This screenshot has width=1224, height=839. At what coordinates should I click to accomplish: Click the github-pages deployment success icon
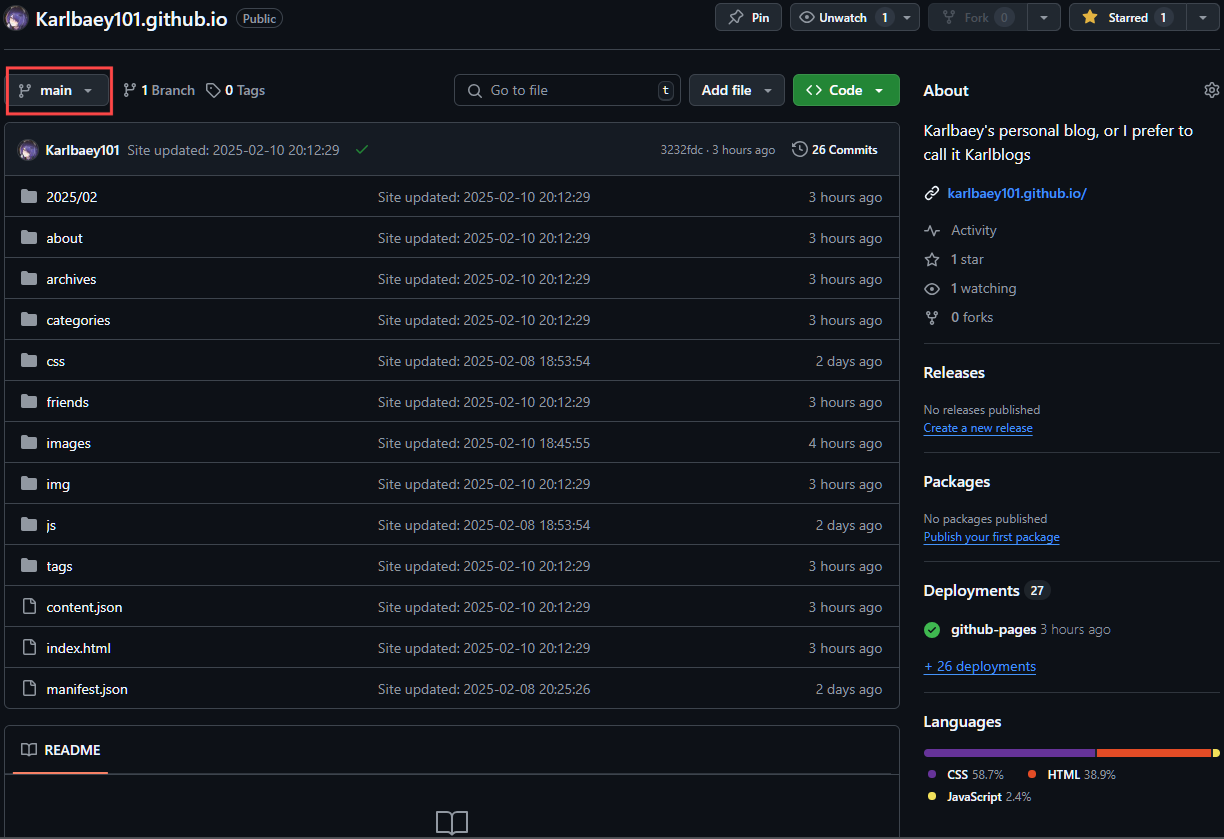point(932,630)
